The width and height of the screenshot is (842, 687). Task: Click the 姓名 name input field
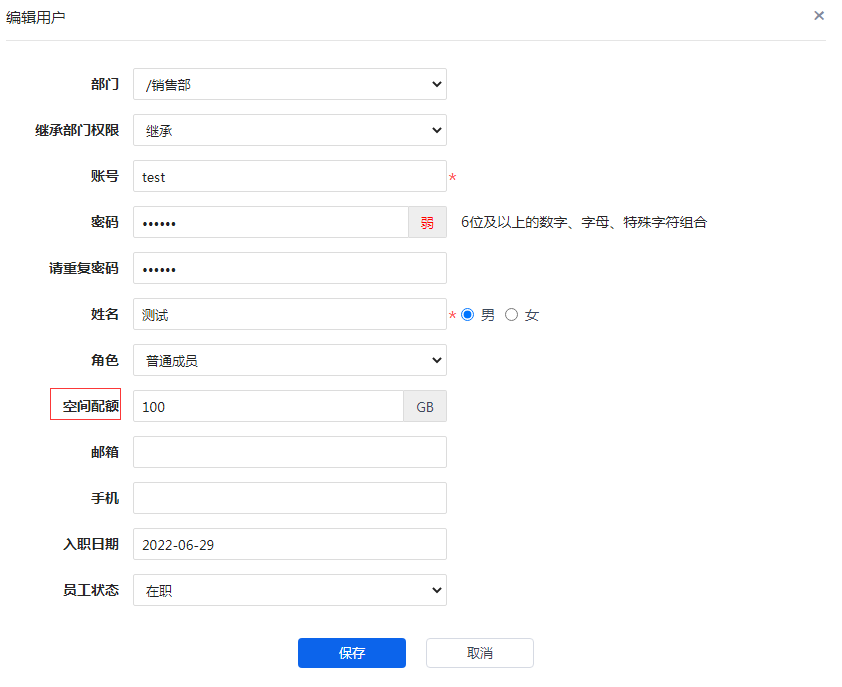click(x=289, y=315)
